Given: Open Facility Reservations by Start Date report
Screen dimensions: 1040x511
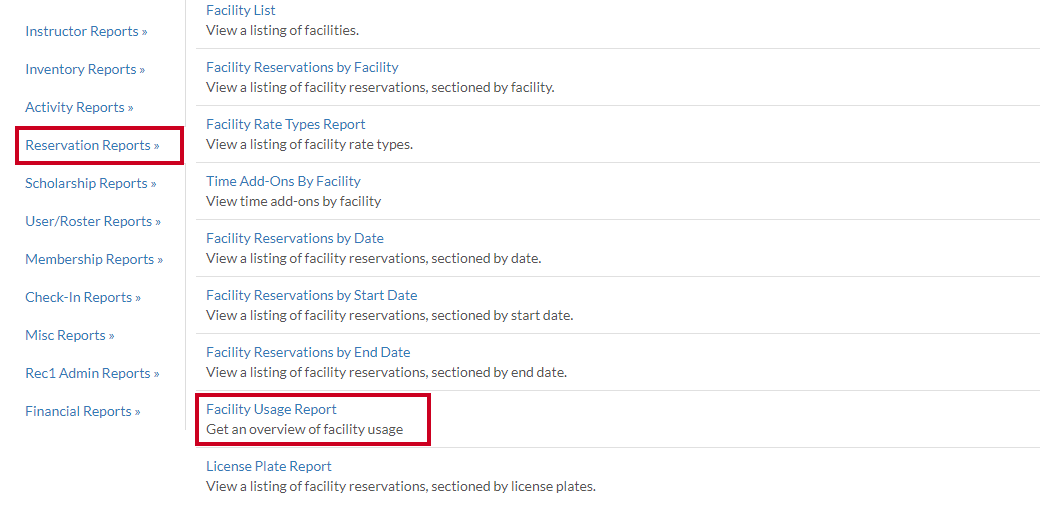Looking at the screenshot, I should point(312,295).
